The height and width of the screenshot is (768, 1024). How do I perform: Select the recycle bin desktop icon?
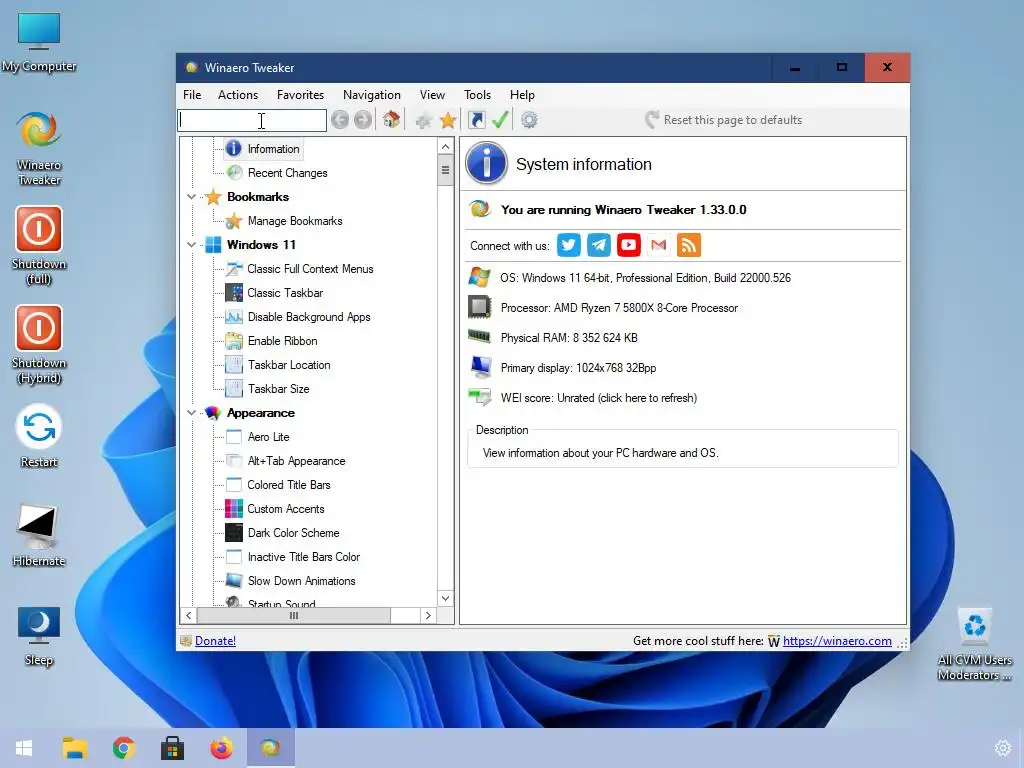(975, 644)
